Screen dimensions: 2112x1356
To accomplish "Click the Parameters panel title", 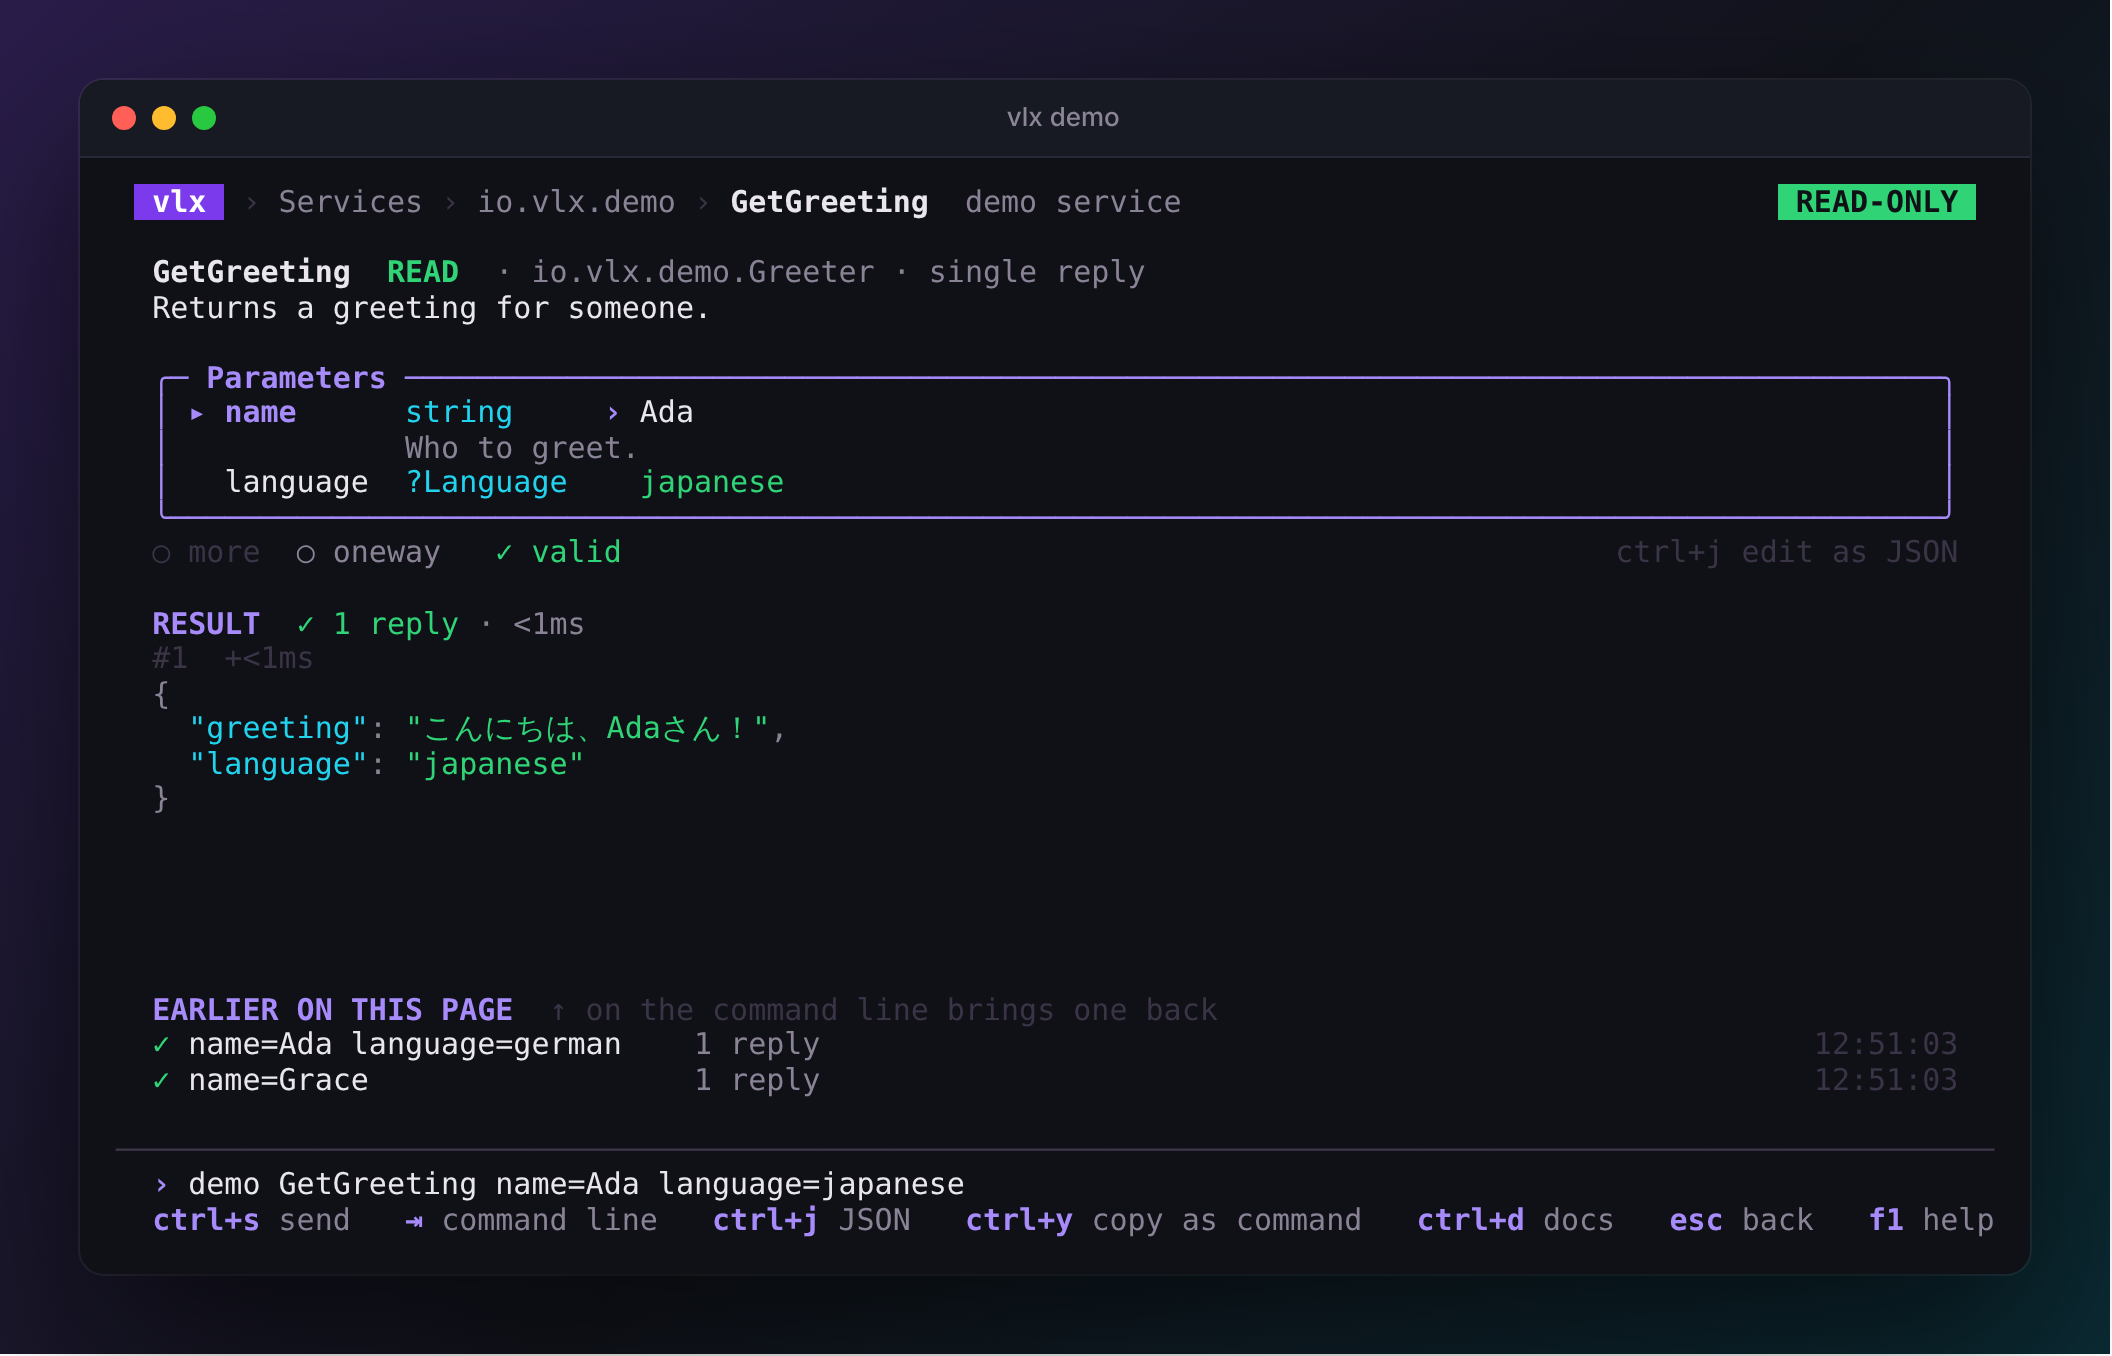I will coord(296,378).
